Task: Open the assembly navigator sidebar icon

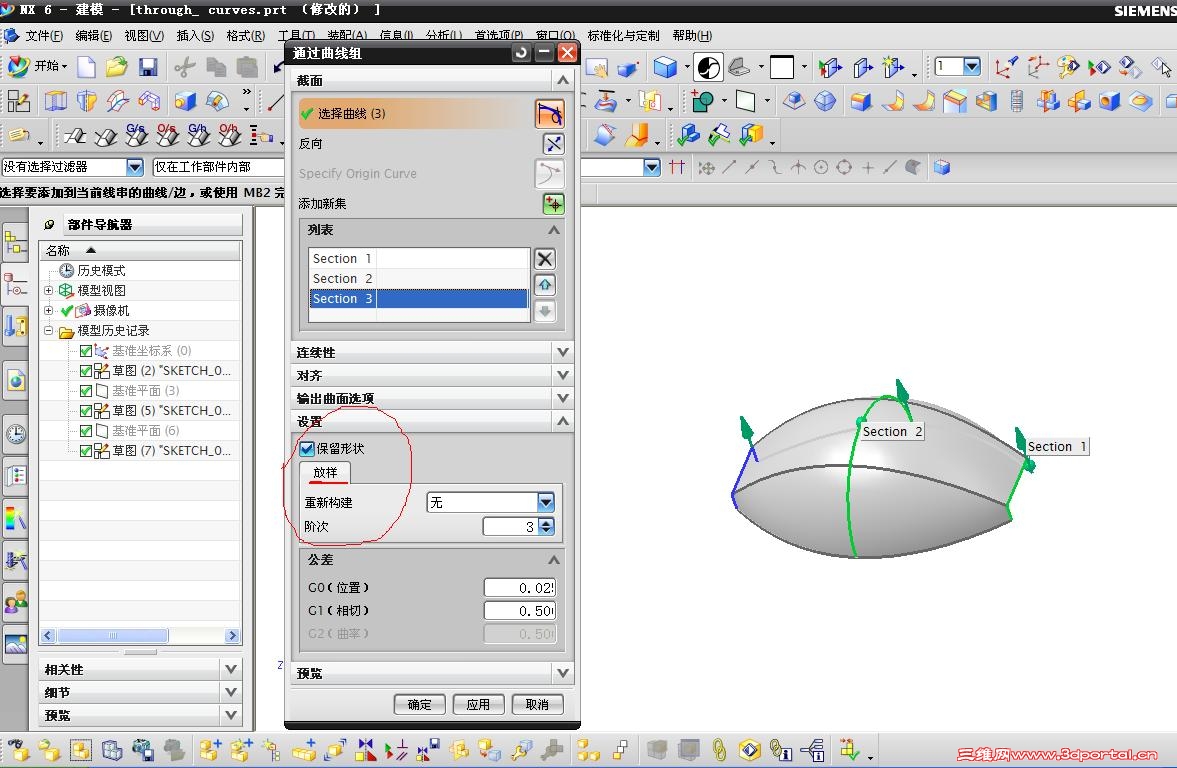Action: click(x=16, y=243)
